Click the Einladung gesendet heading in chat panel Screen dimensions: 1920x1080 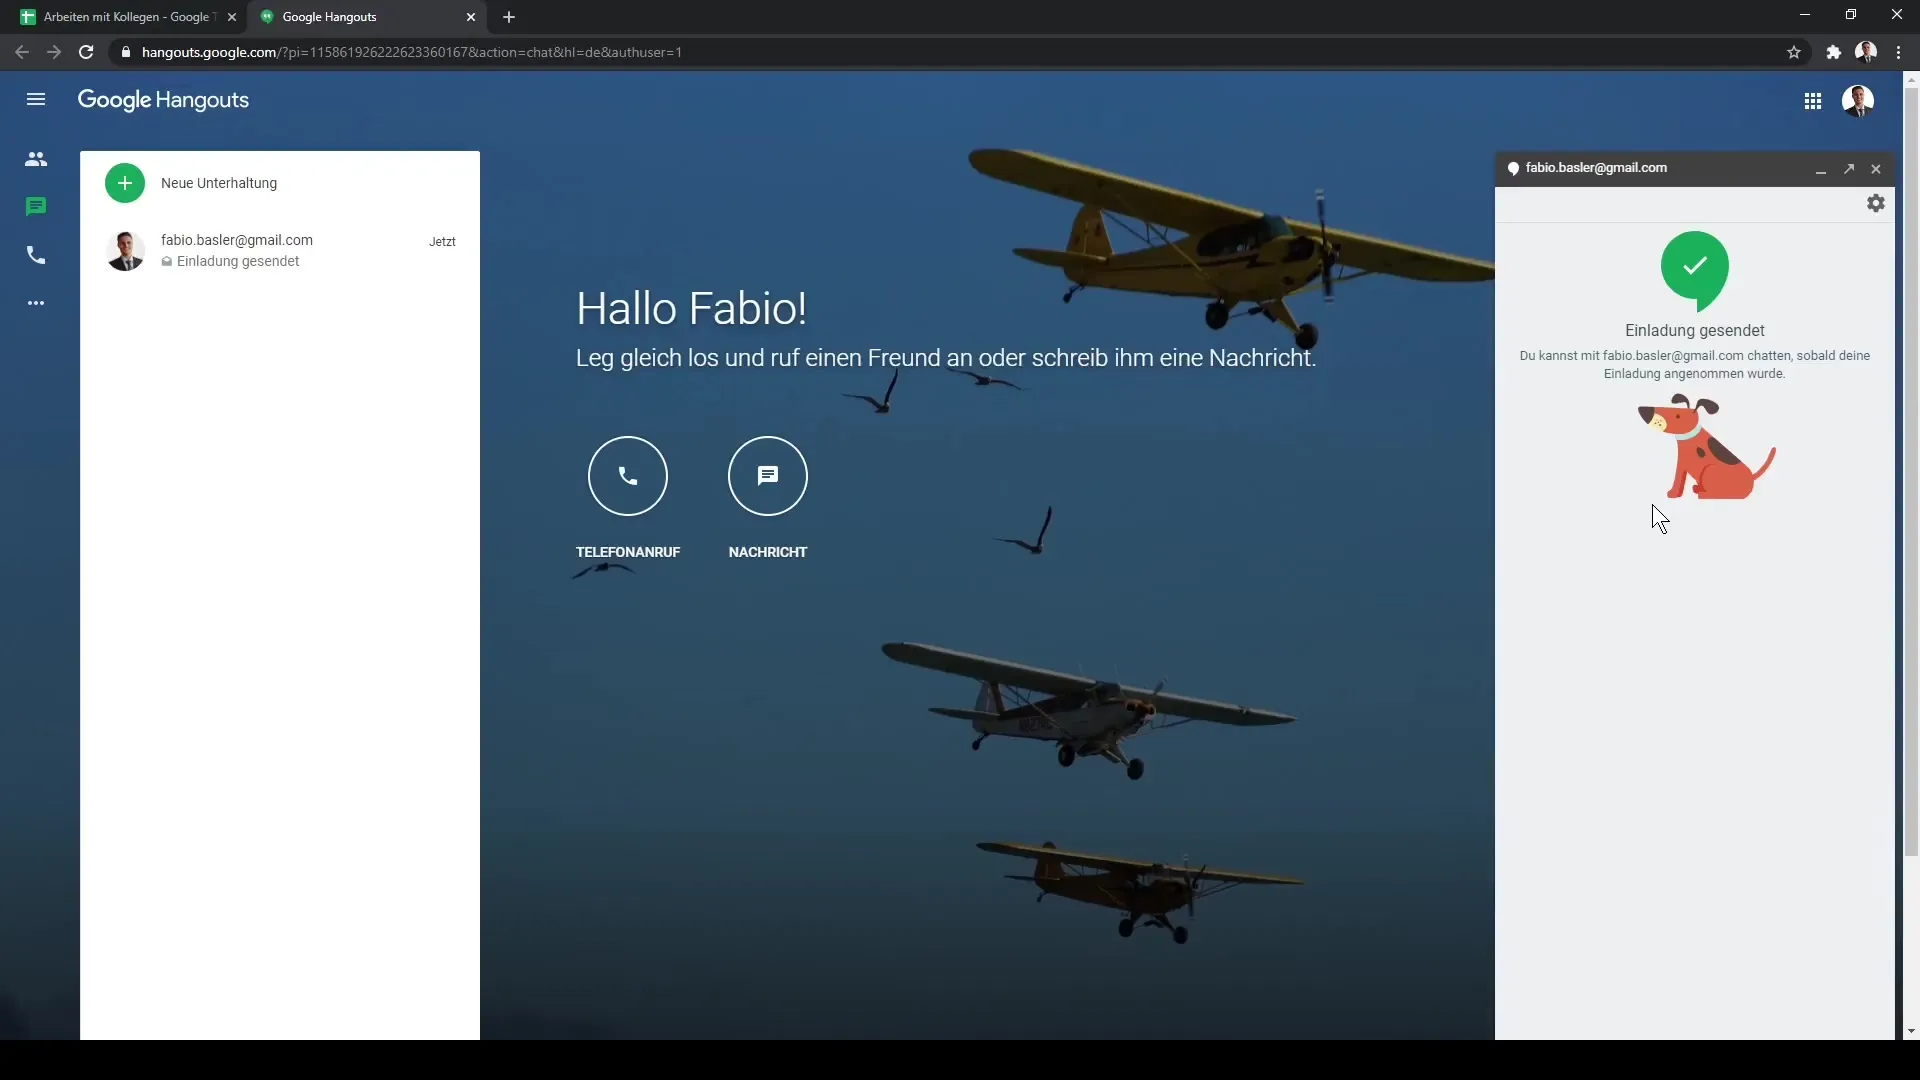pos(1695,331)
